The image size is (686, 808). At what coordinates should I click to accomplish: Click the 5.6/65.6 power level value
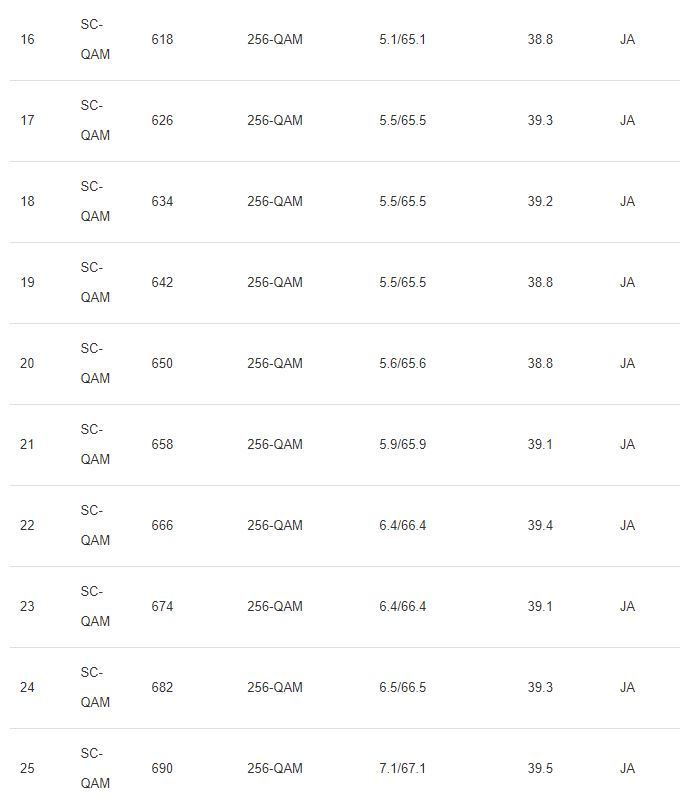pos(402,364)
